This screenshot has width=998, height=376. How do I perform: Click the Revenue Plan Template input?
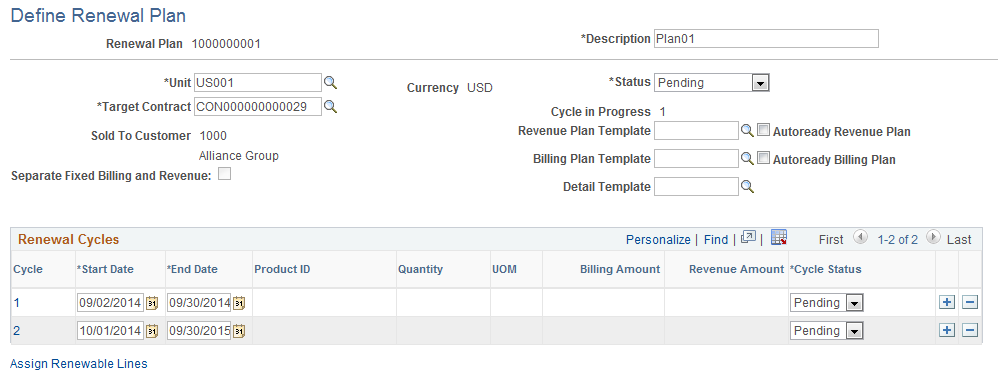pos(696,131)
